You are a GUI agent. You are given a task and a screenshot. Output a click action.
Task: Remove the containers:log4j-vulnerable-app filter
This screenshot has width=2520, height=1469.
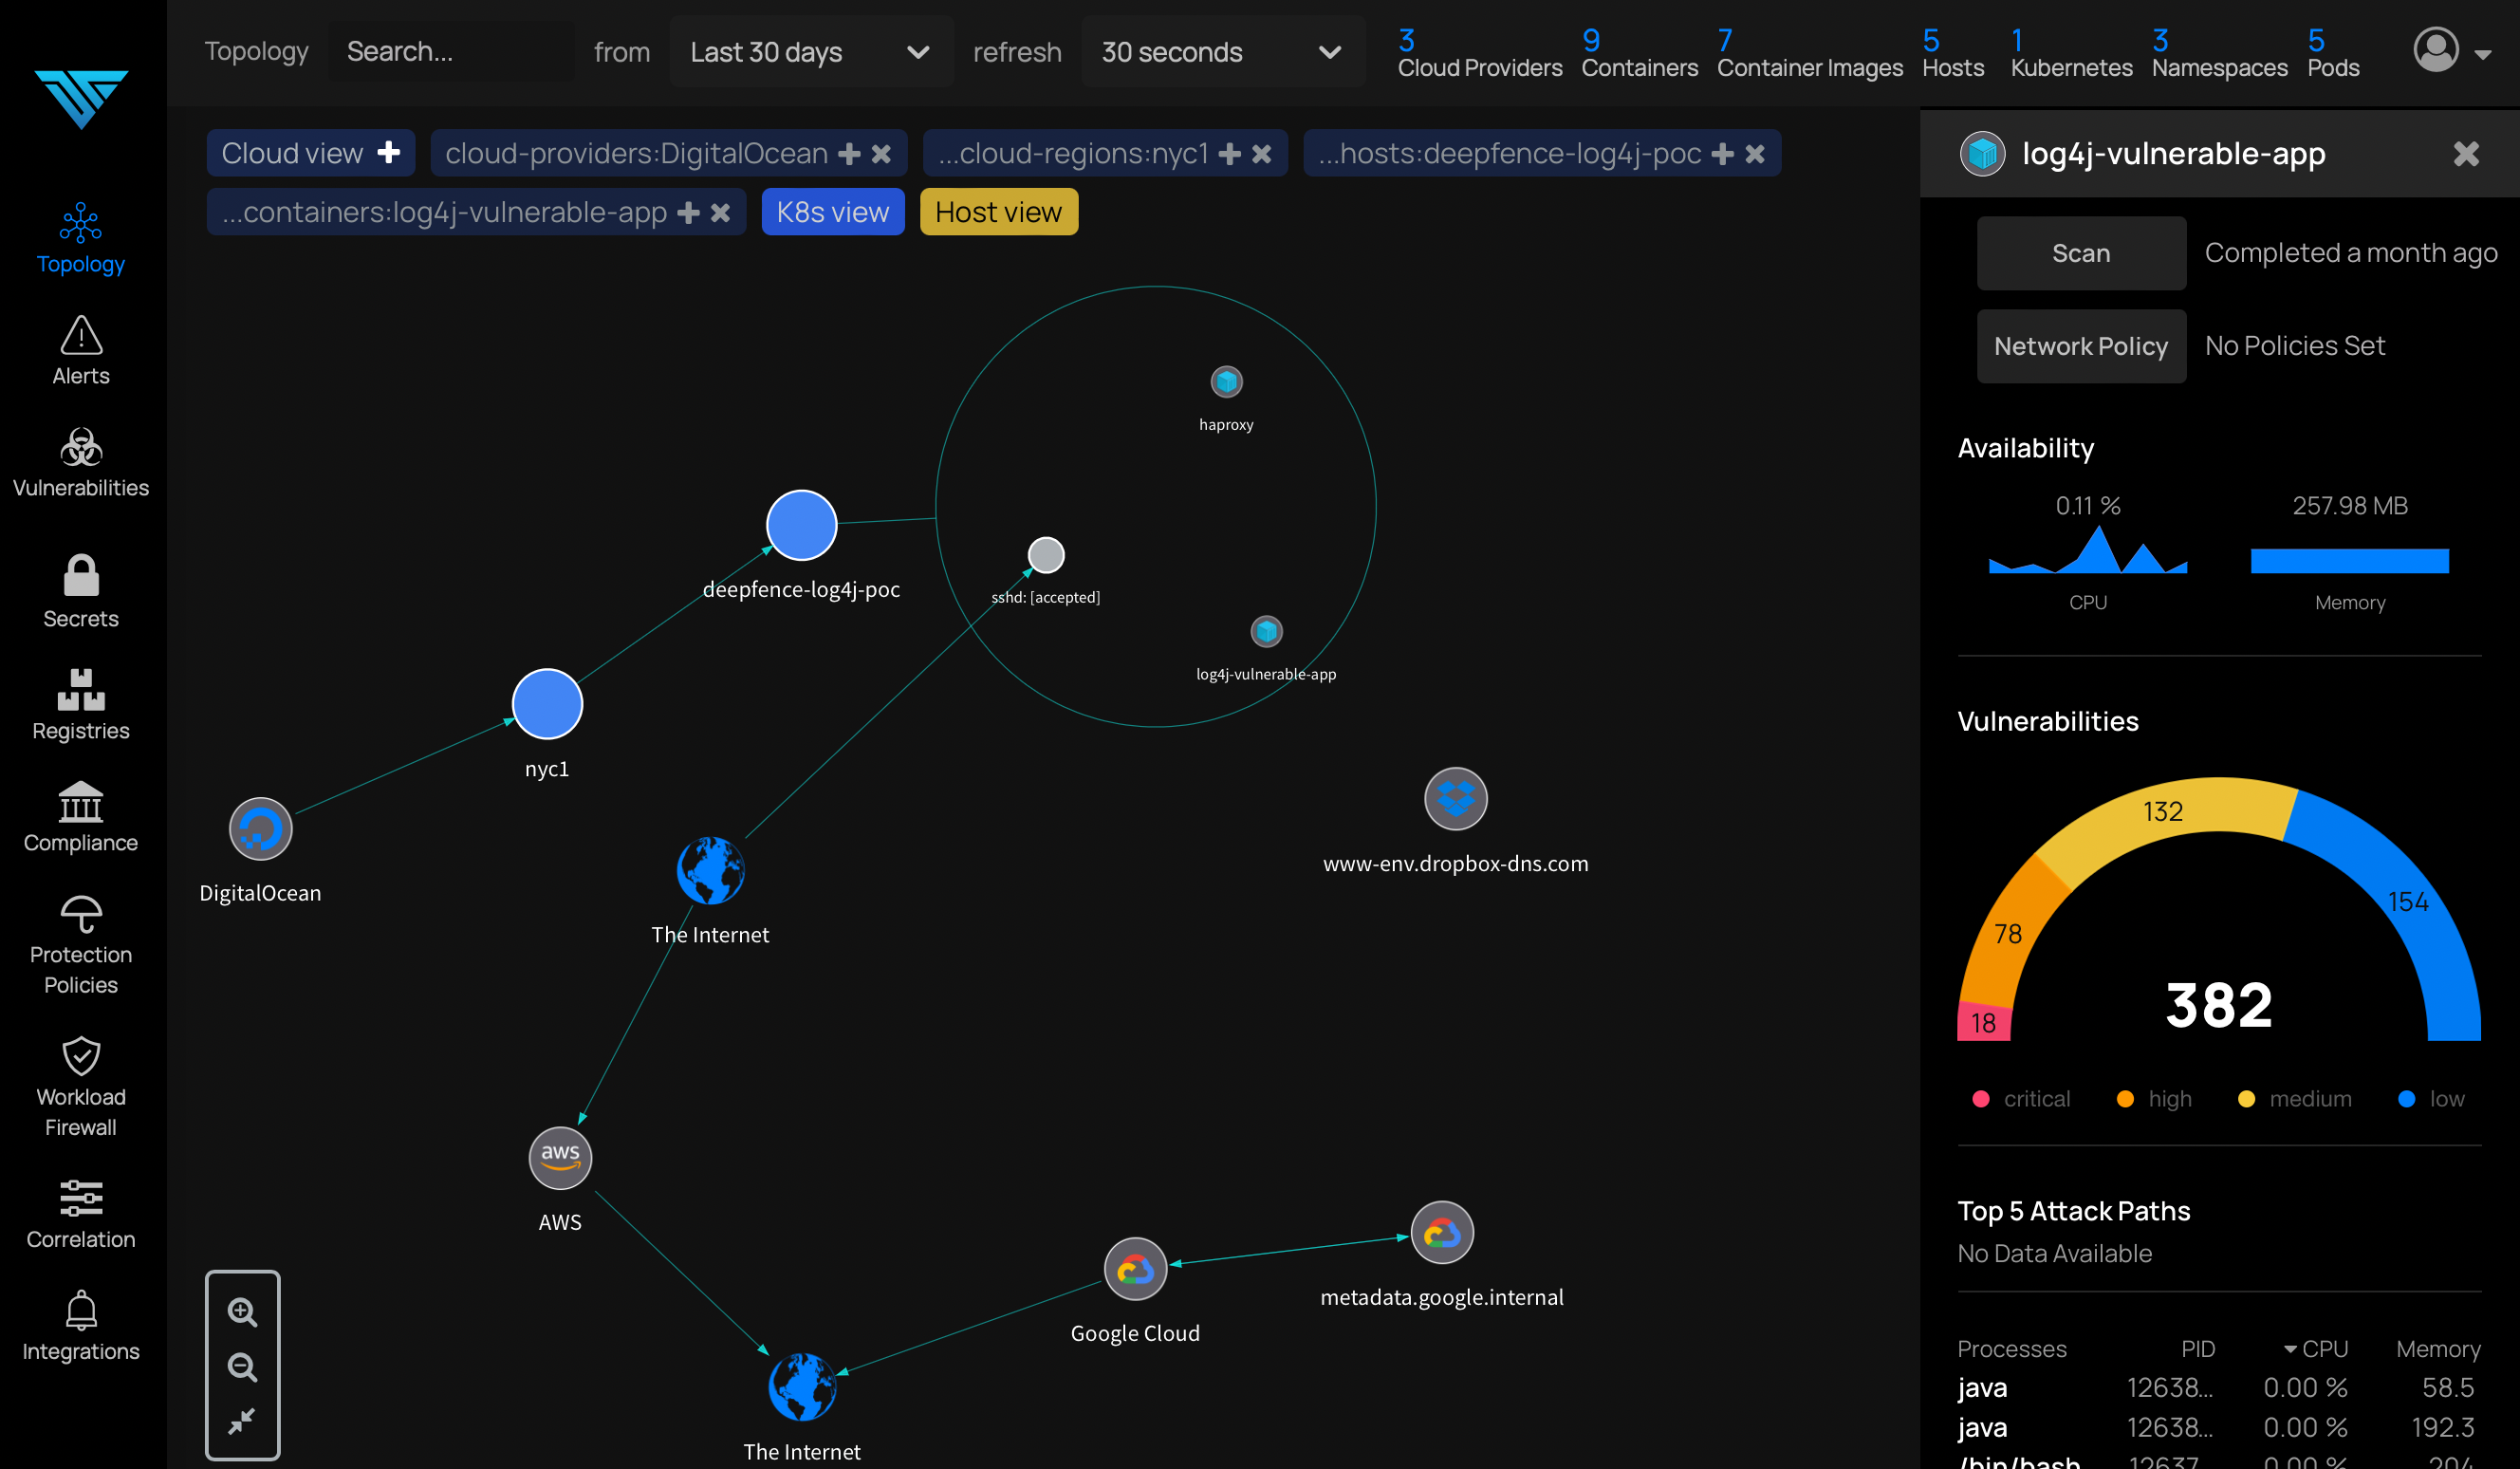click(720, 213)
